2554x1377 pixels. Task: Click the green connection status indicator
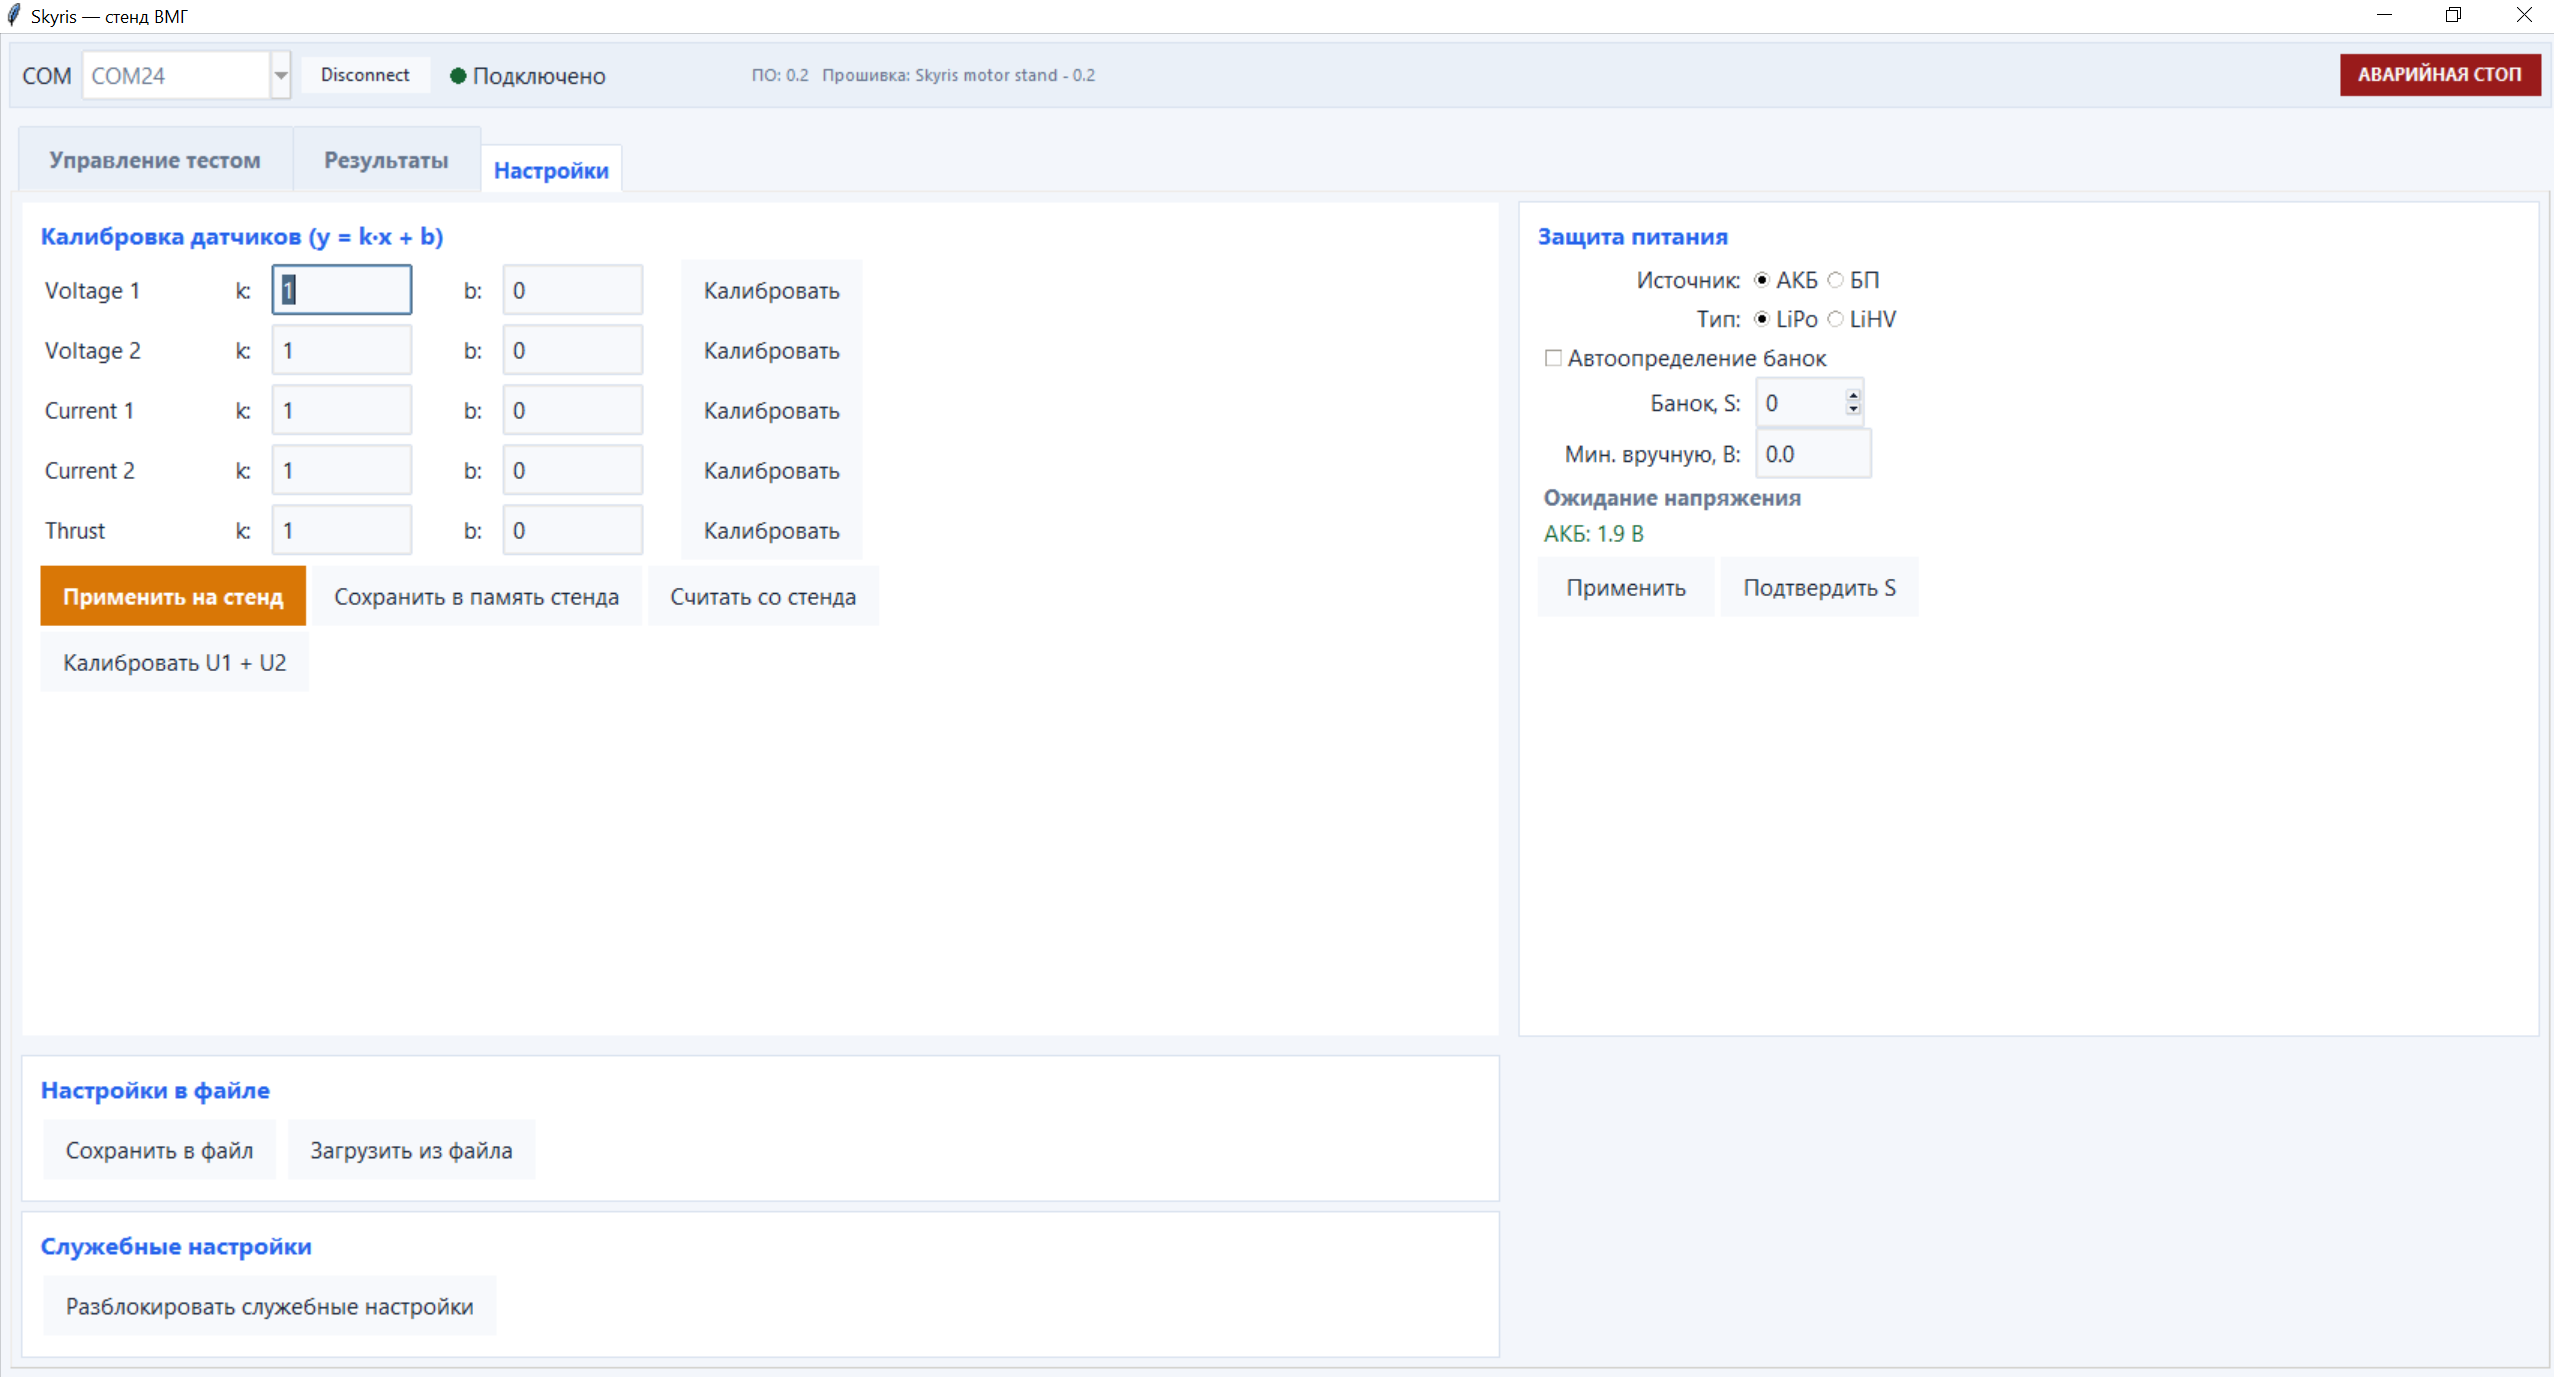458,76
